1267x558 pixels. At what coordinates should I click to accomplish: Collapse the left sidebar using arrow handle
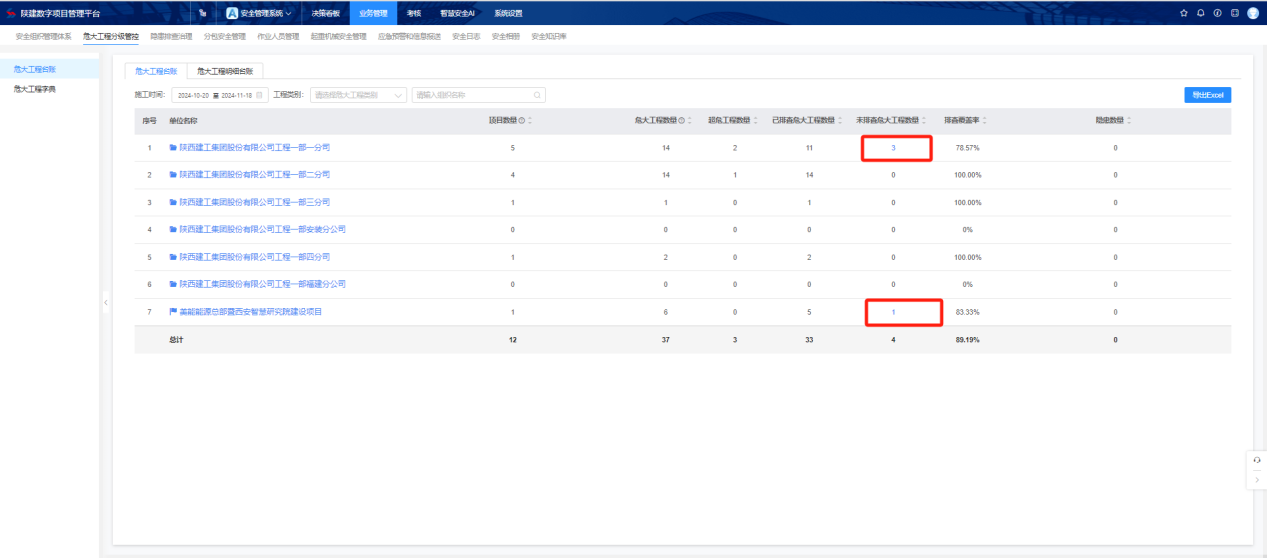coord(106,302)
